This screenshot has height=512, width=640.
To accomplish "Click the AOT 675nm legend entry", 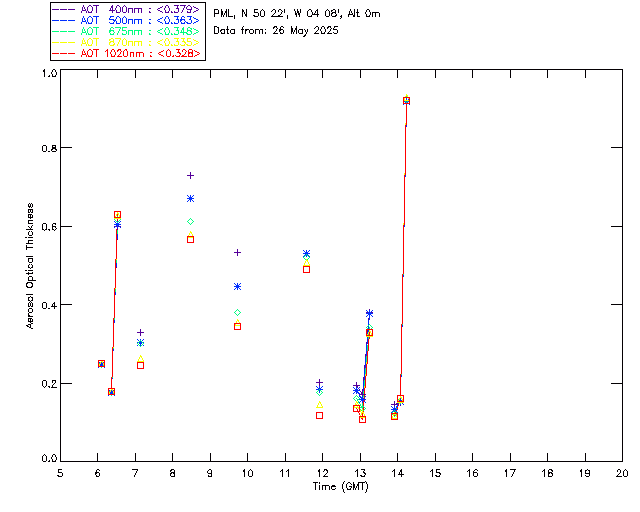I will click(x=126, y=31).
